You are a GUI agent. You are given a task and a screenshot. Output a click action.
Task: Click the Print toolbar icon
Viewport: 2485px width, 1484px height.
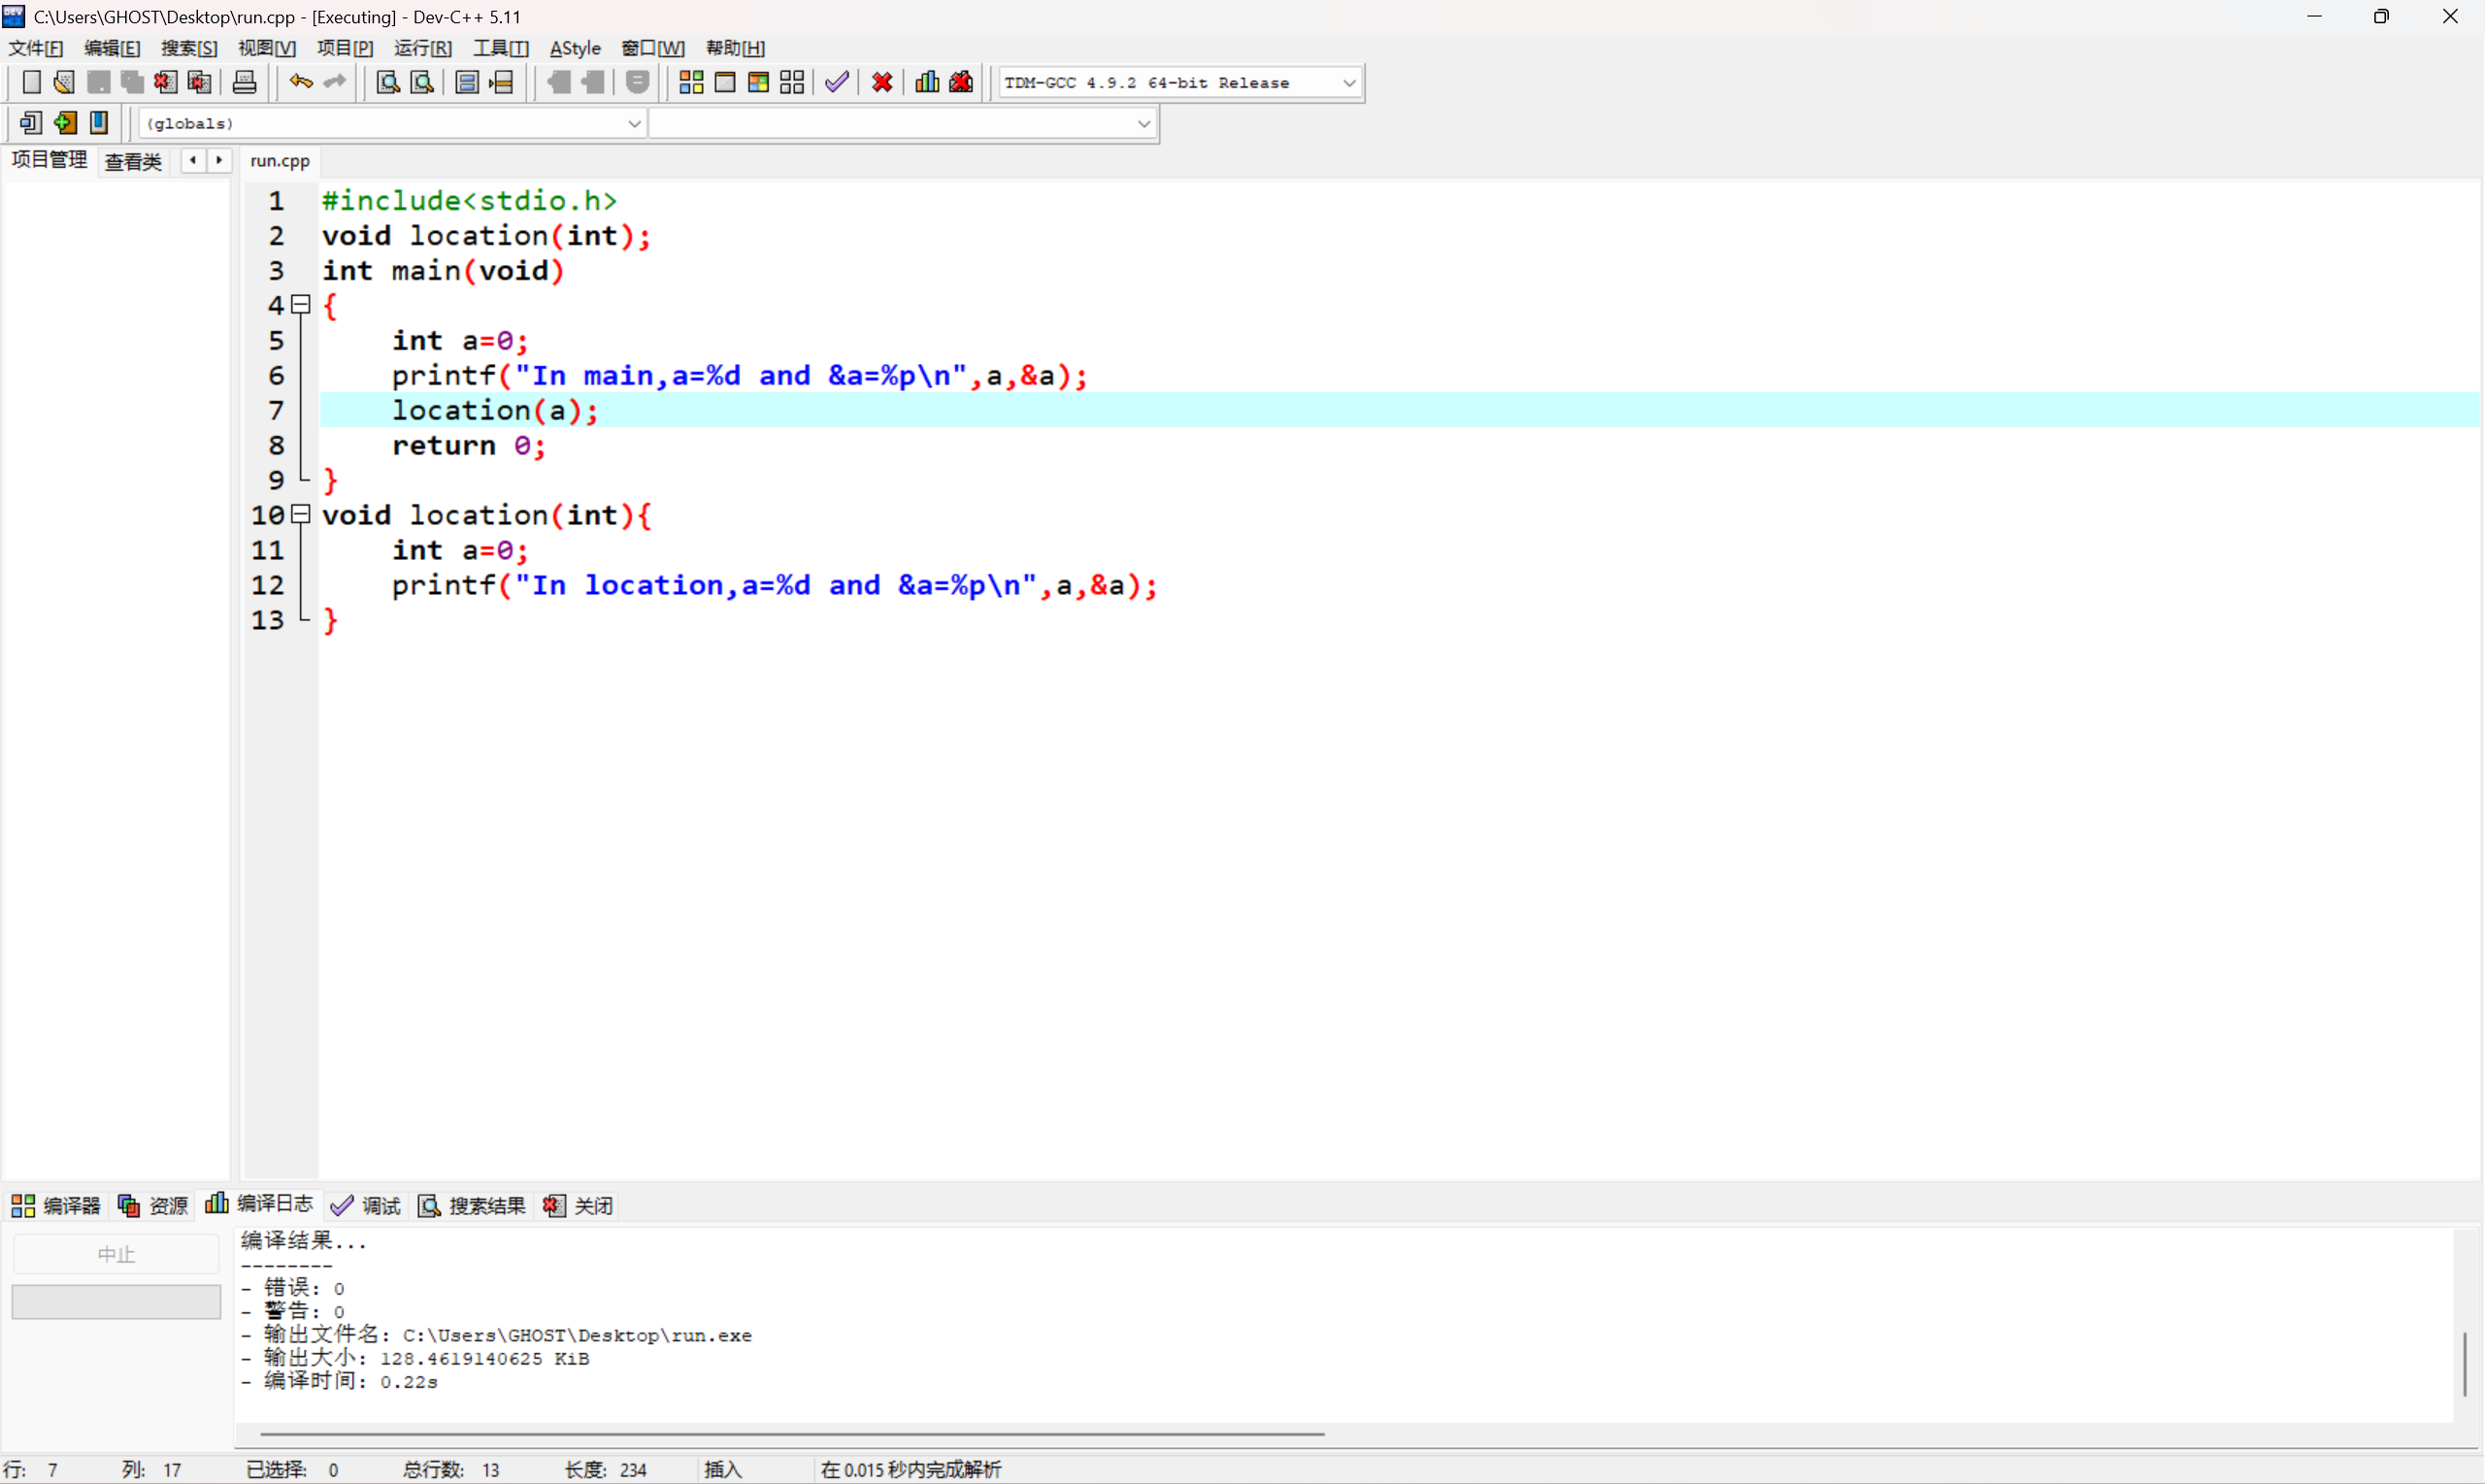244,83
